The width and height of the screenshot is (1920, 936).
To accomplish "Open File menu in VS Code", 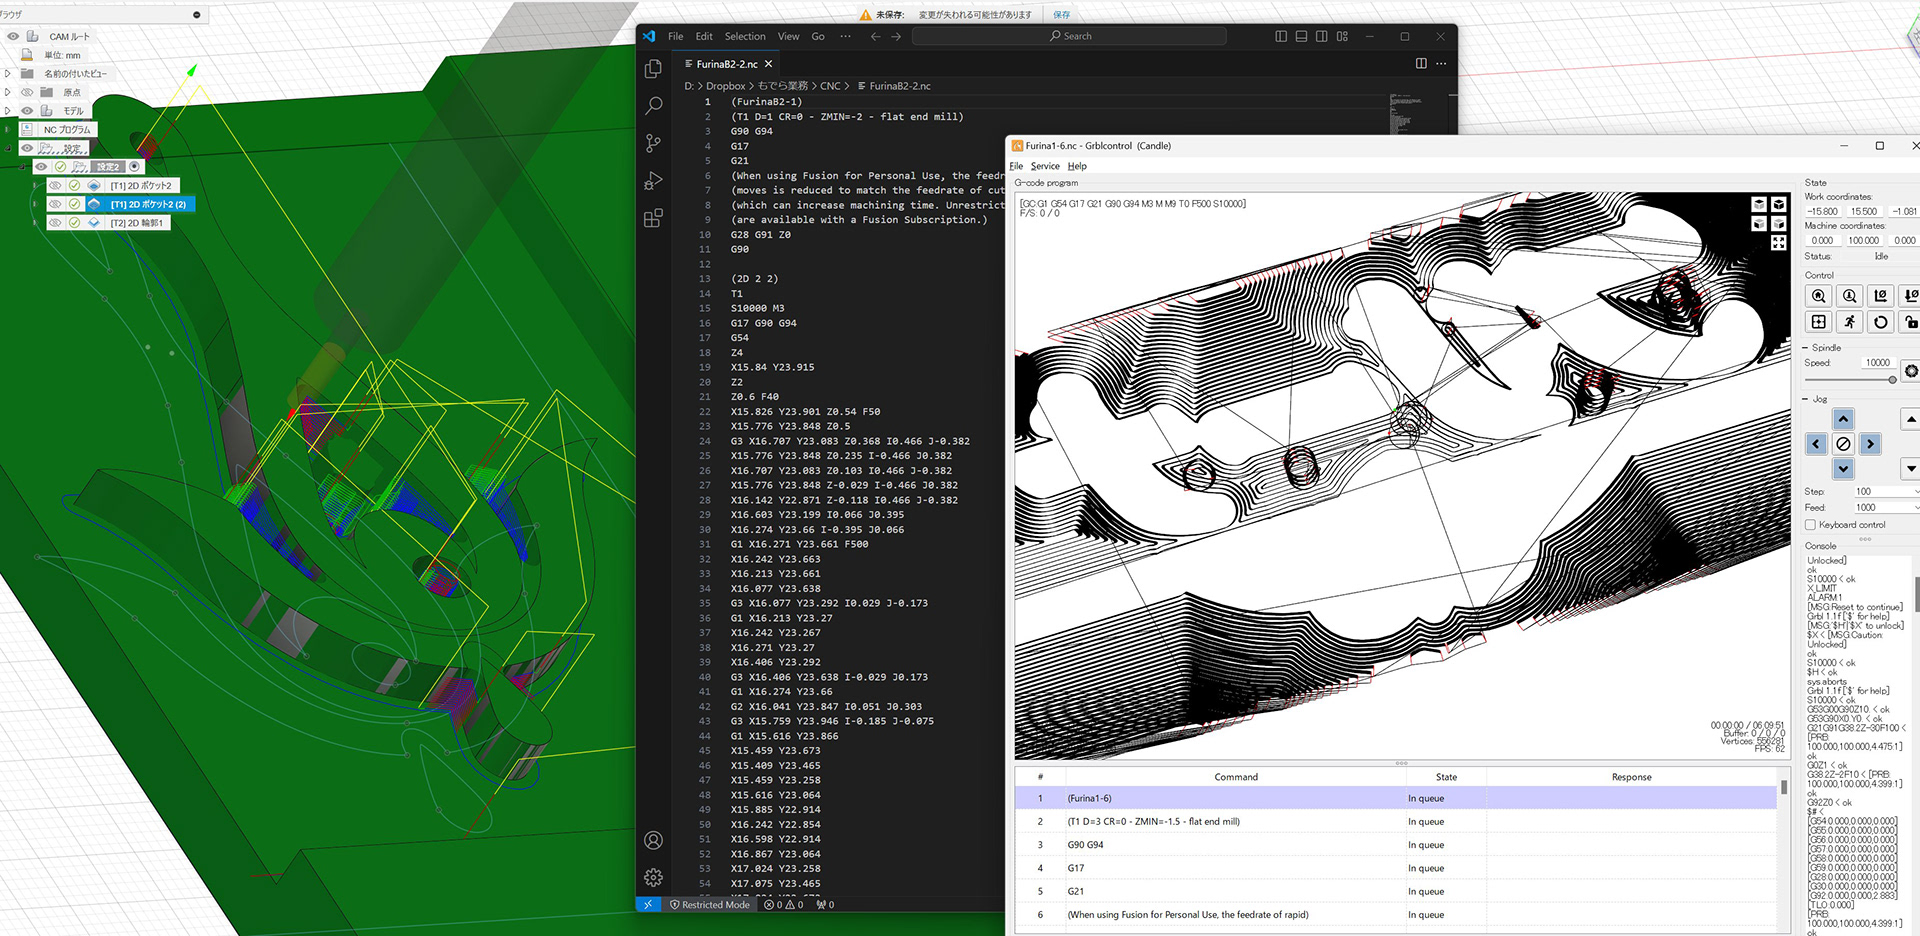I will click(675, 36).
